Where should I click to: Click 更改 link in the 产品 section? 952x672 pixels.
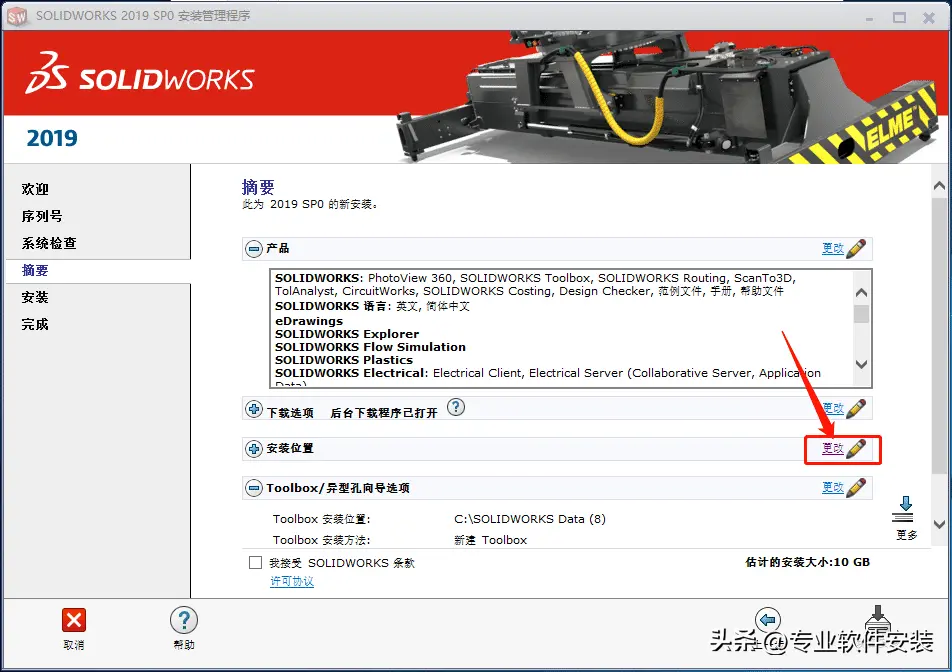tap(832, 248)
